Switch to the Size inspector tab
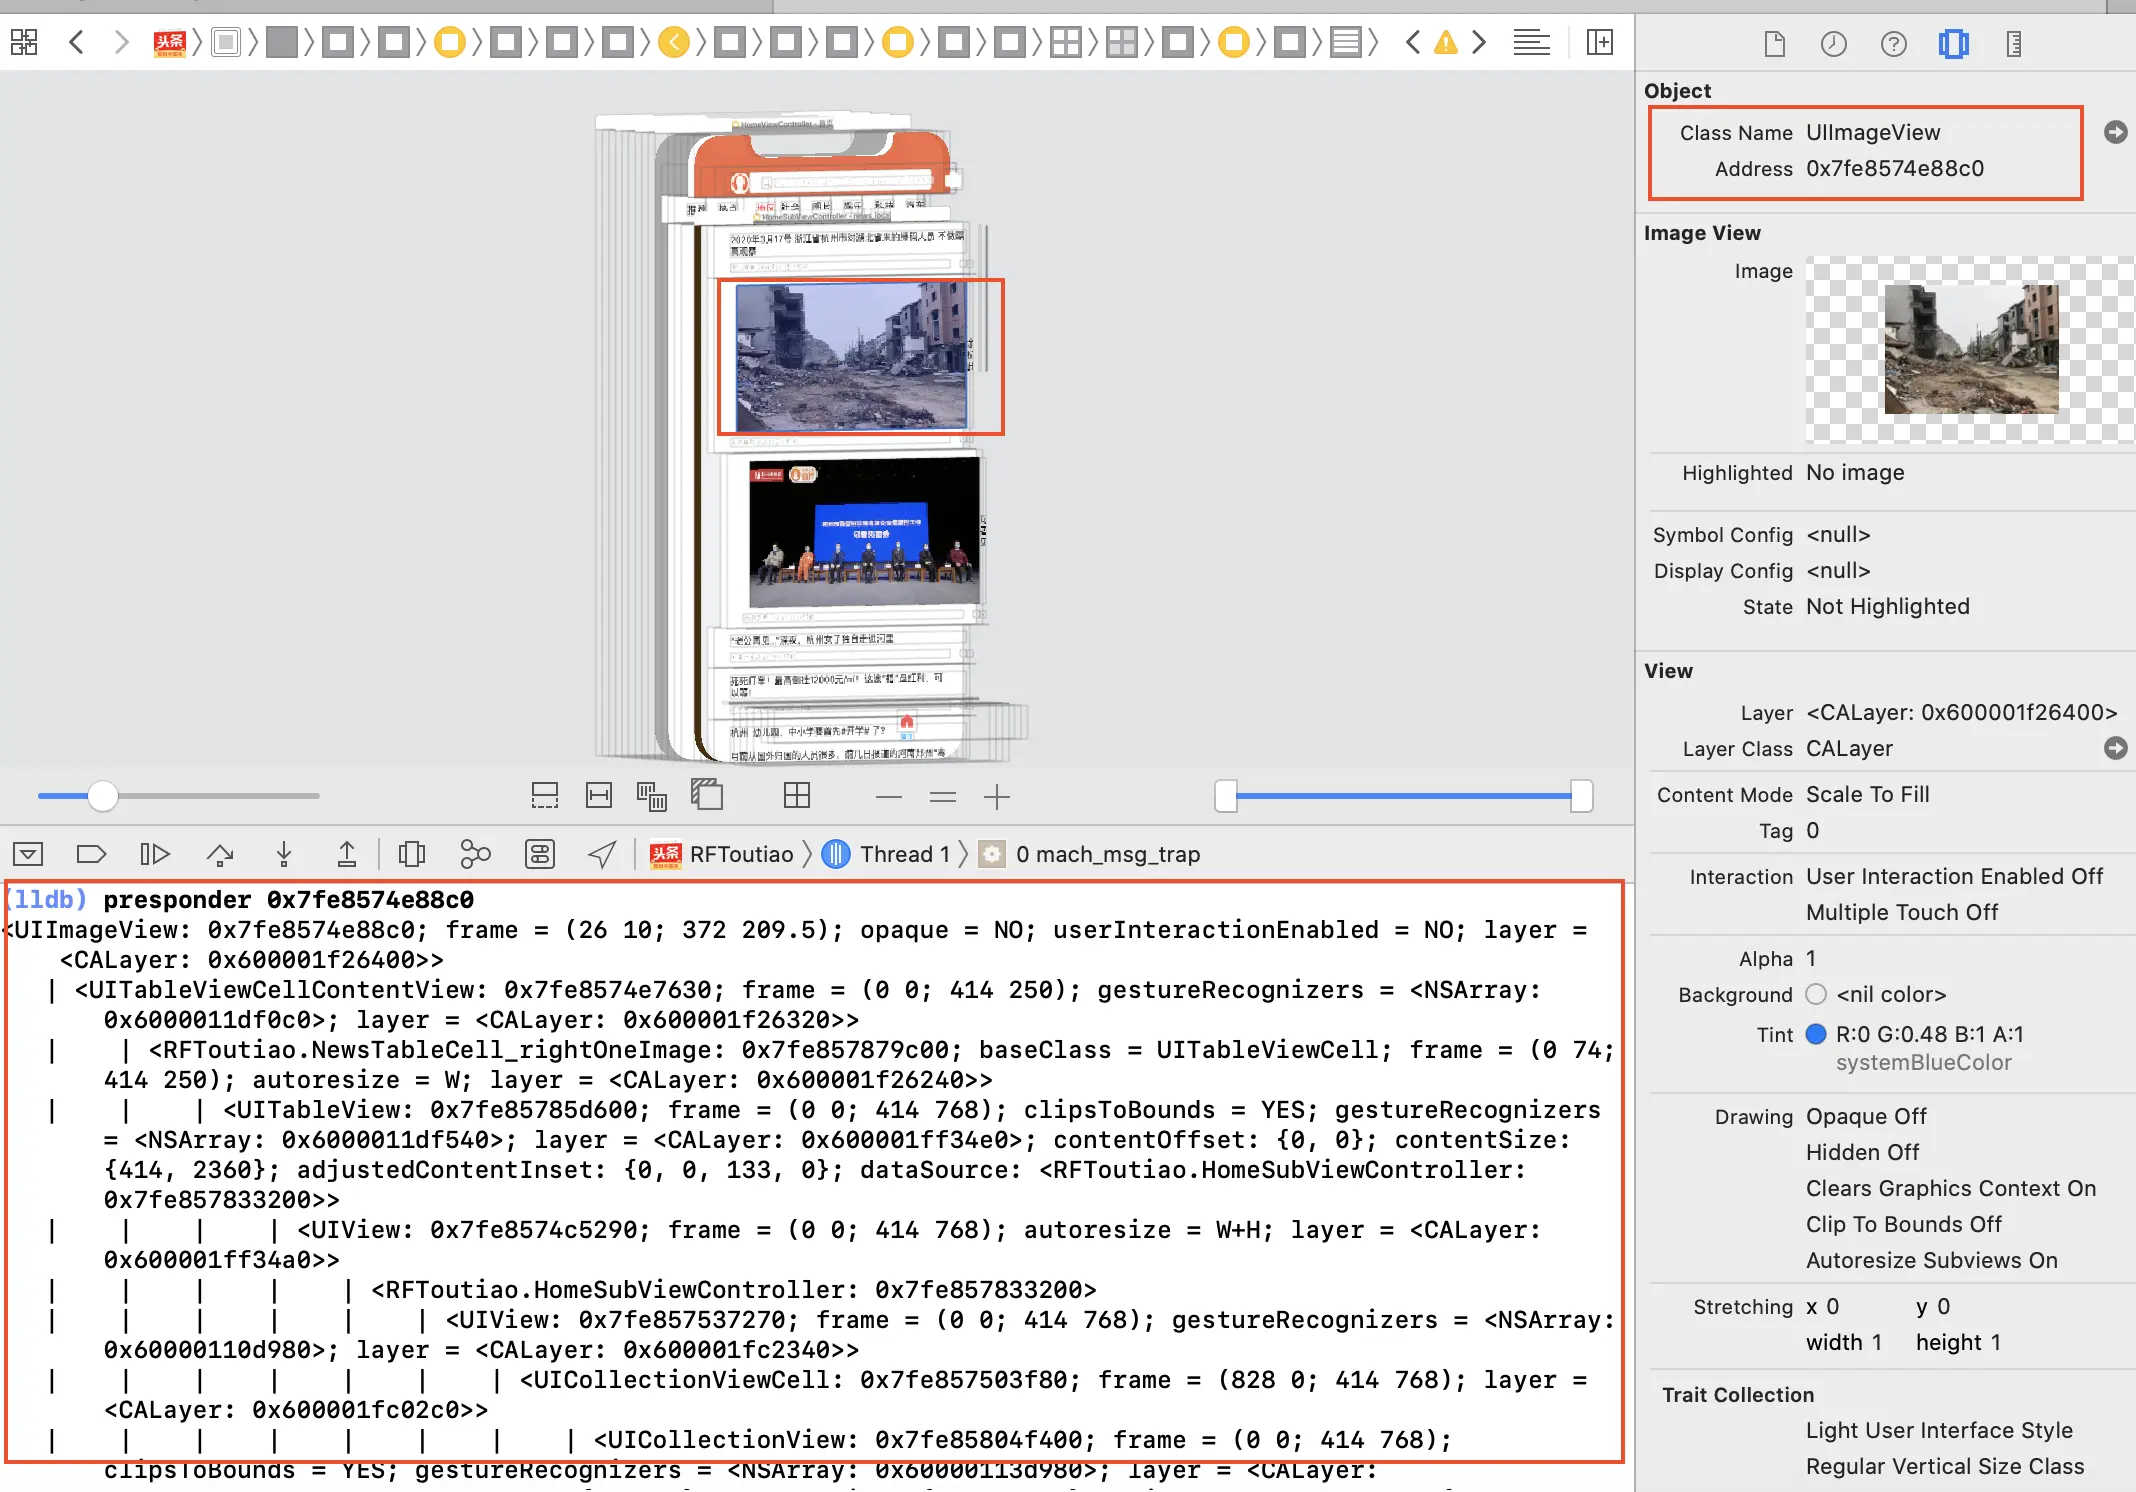This screenshot has height=1492, width=2136. [2013, 44]
